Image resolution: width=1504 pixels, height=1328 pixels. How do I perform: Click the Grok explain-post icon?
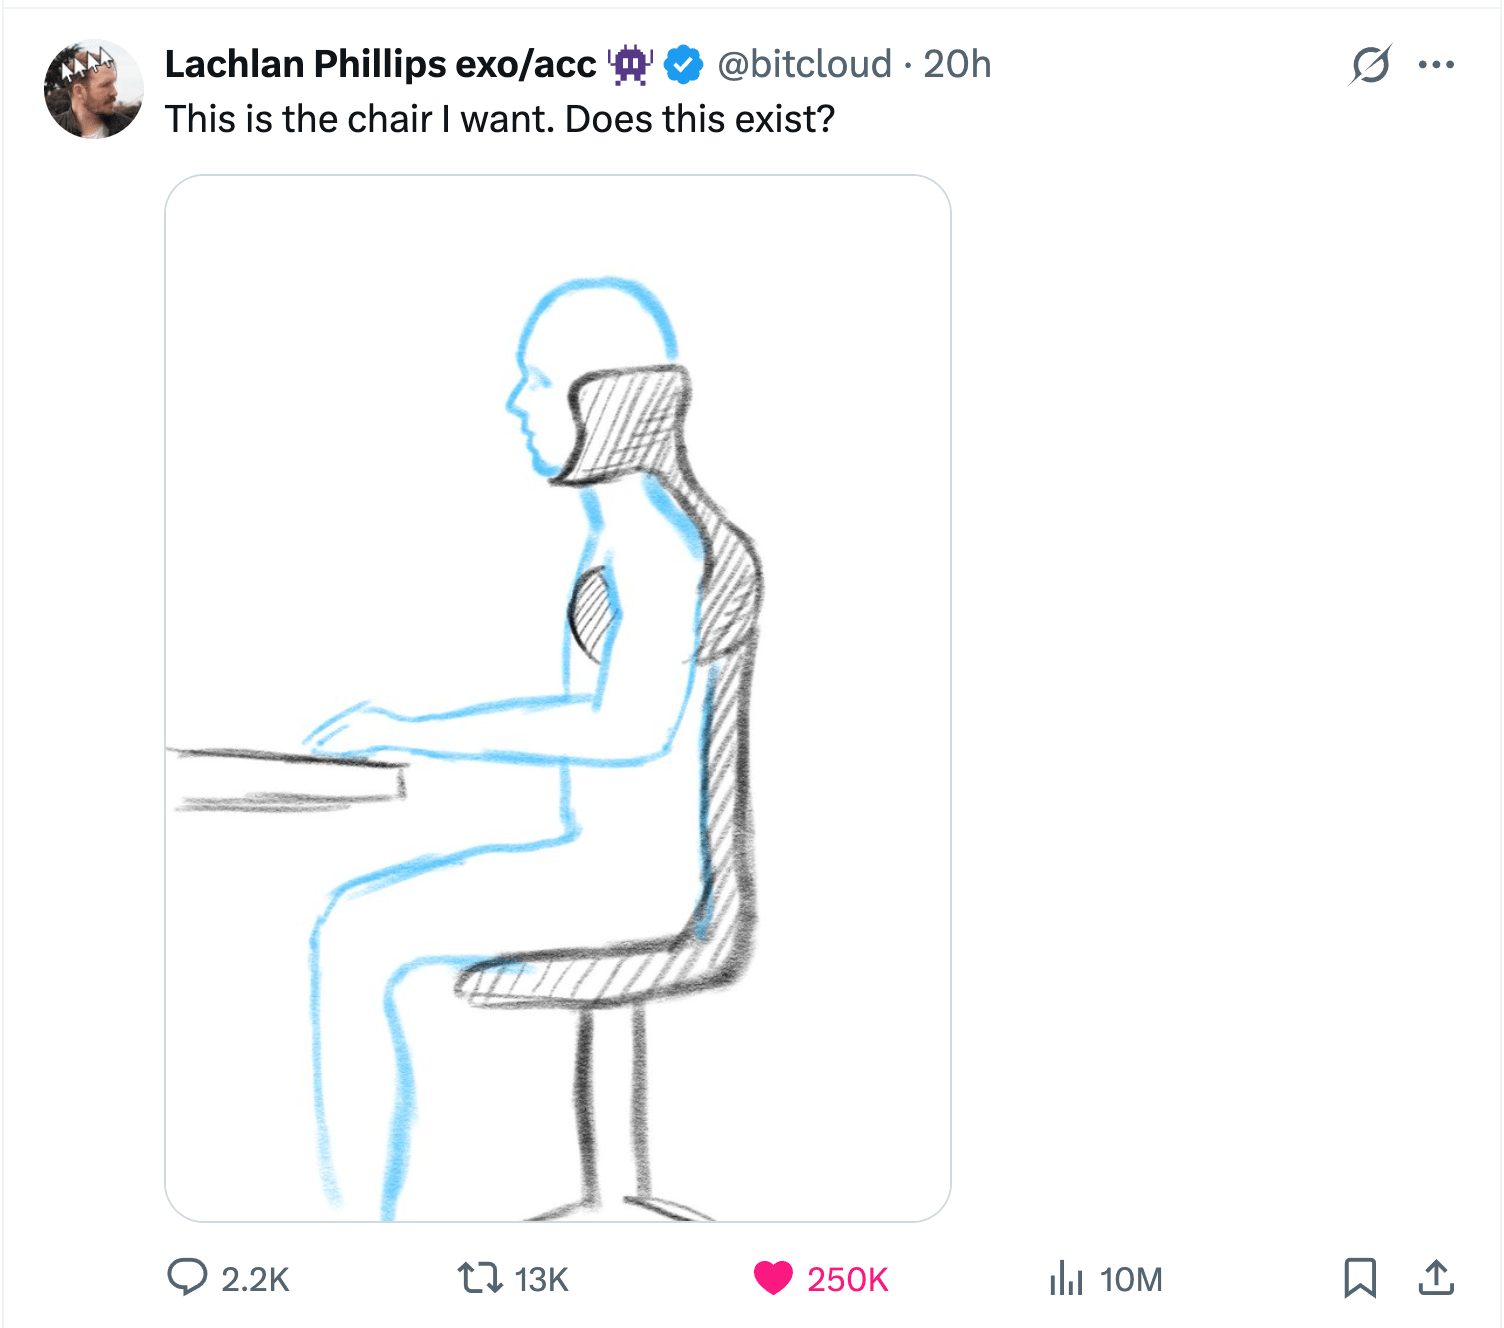click(x=1370, y=65)
